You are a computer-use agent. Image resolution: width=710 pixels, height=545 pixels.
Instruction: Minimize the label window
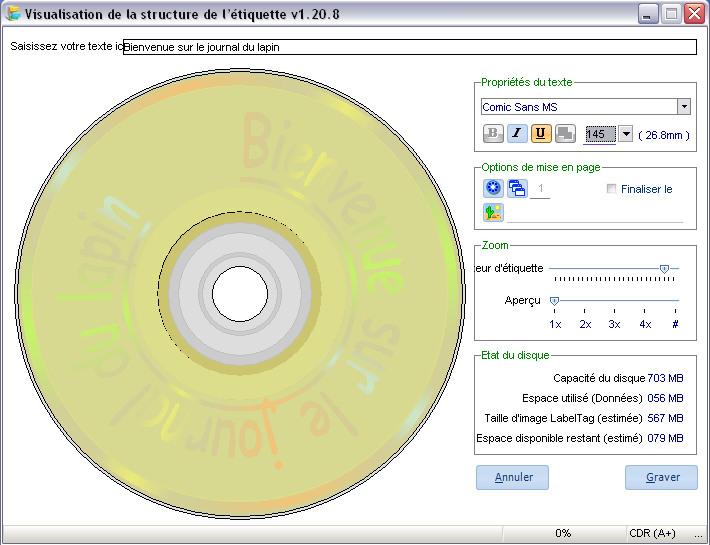coord(648,14)
